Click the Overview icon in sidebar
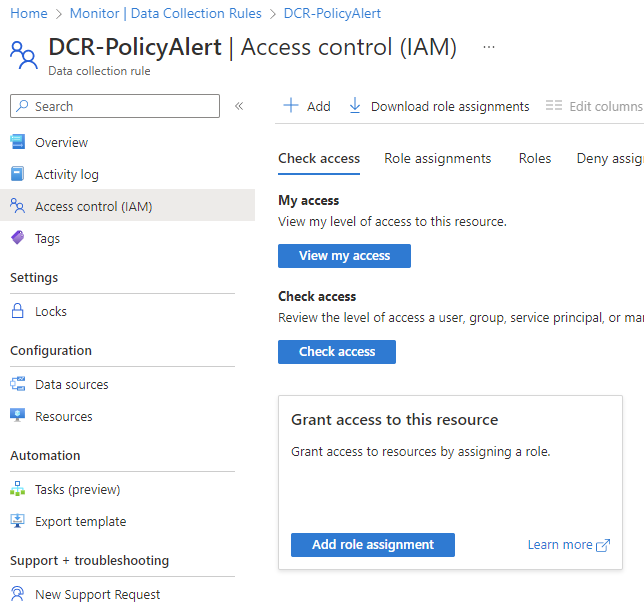The width and height of the screenshot is (644, 612). pyautogui.click(x=18, y=142)
